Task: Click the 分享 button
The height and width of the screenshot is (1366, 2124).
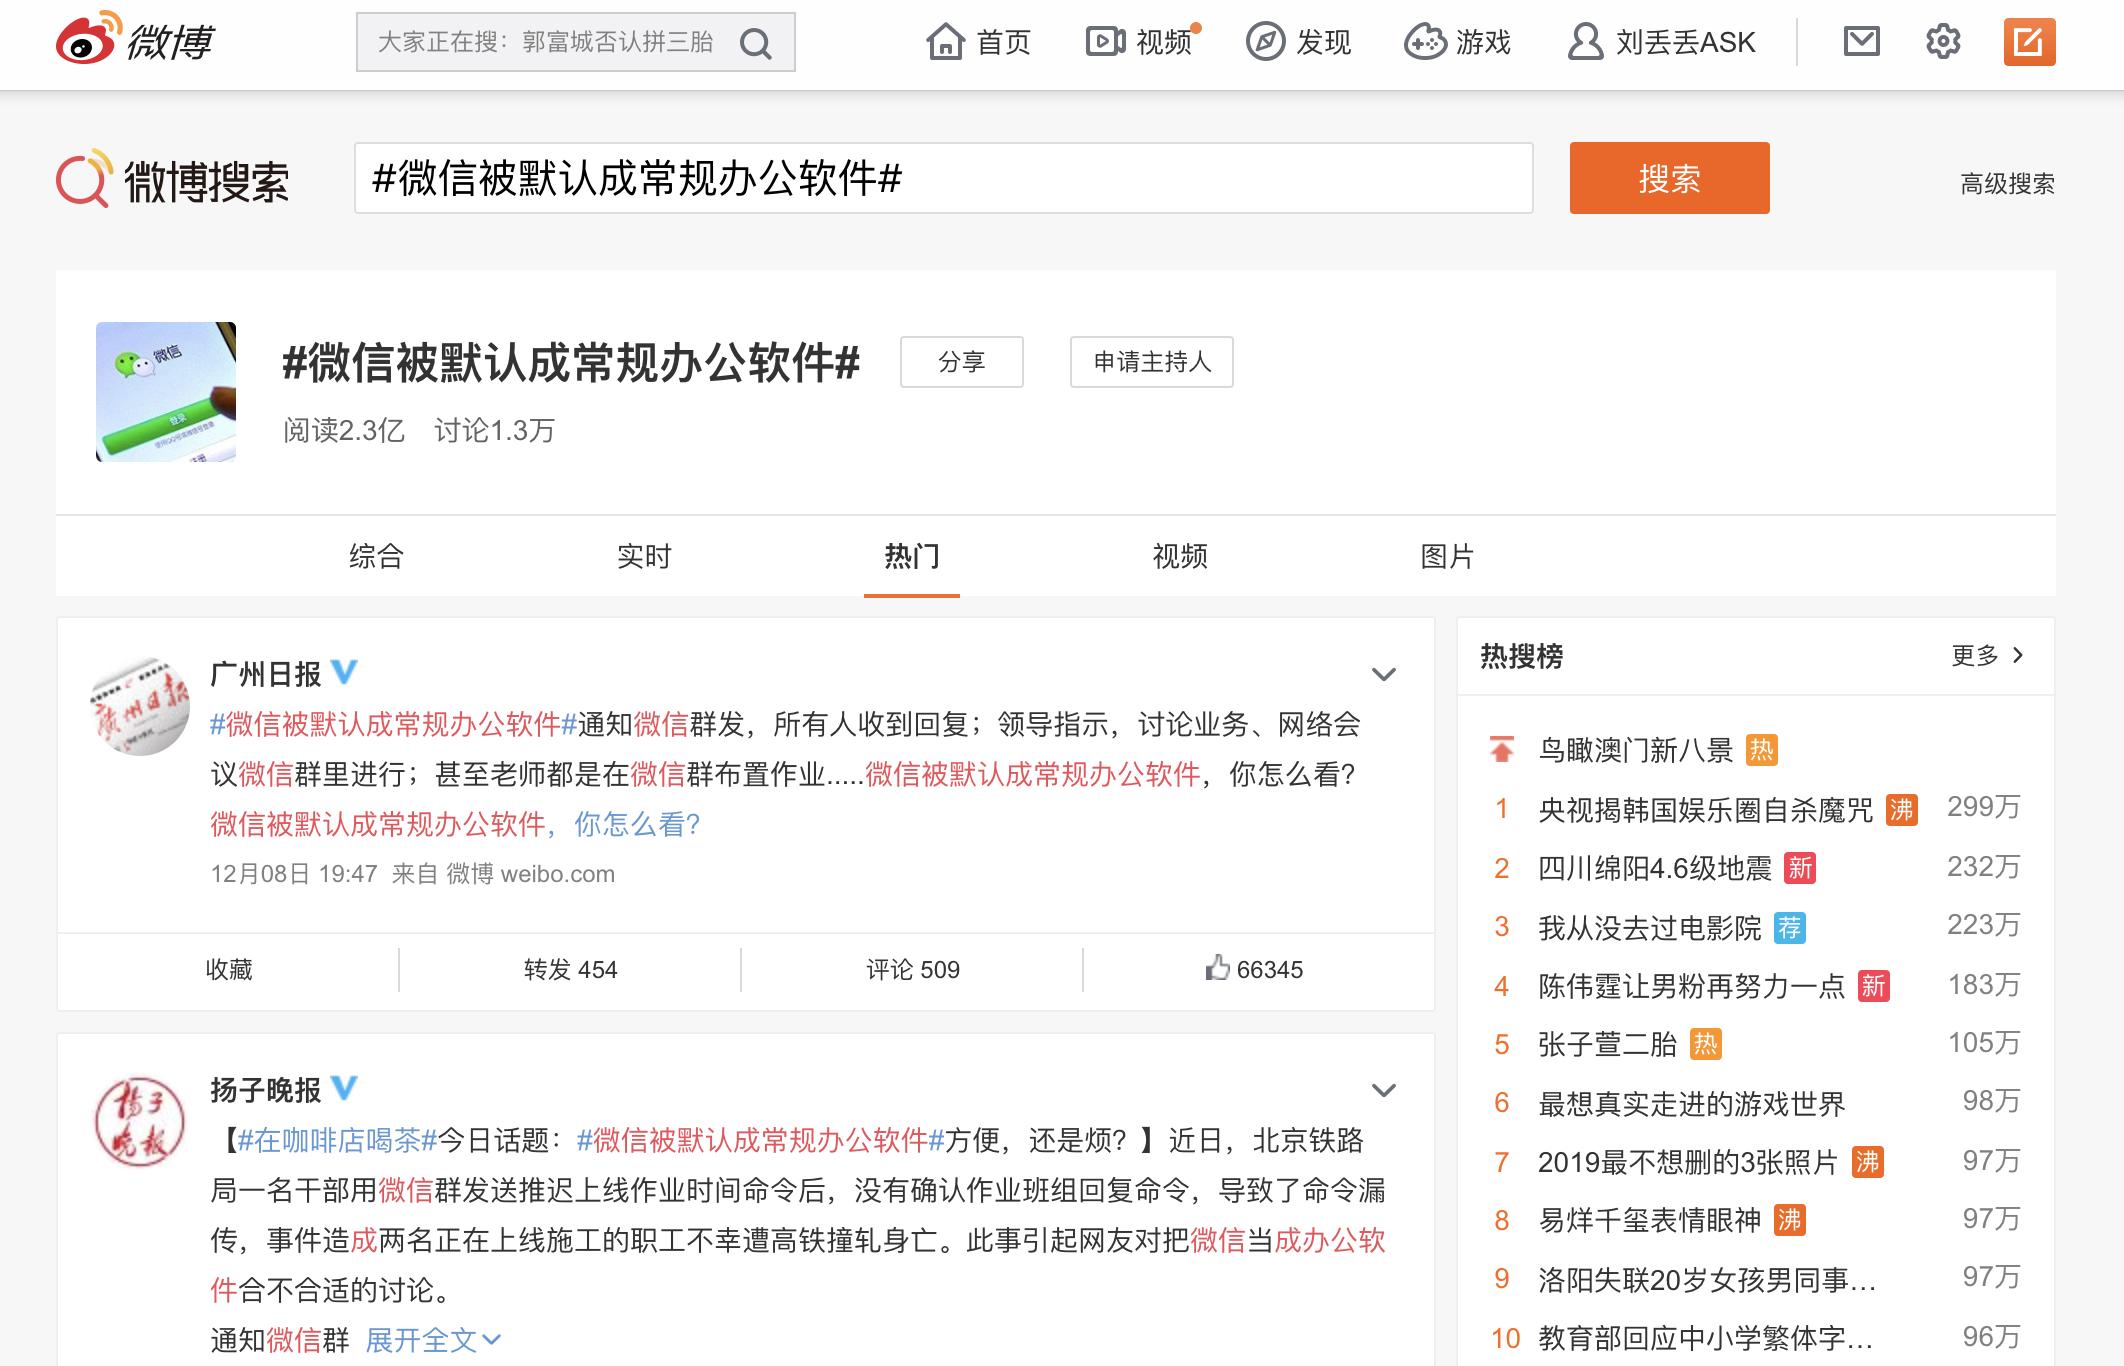Action: pos(962,362)
